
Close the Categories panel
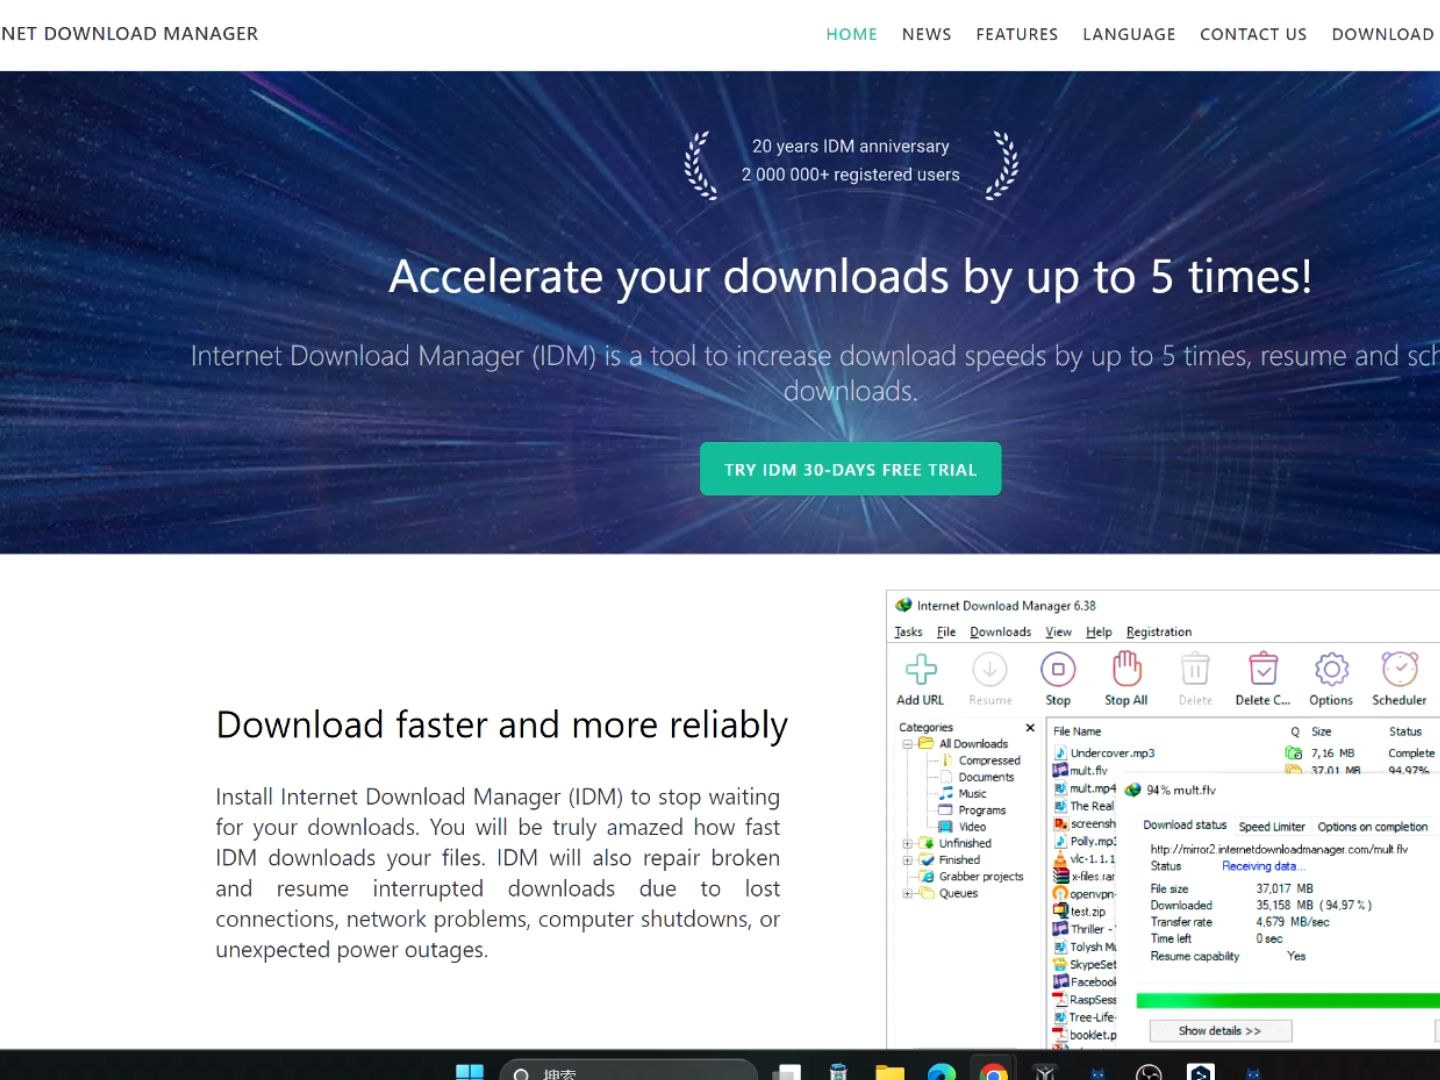click(x=1030, y=728)
